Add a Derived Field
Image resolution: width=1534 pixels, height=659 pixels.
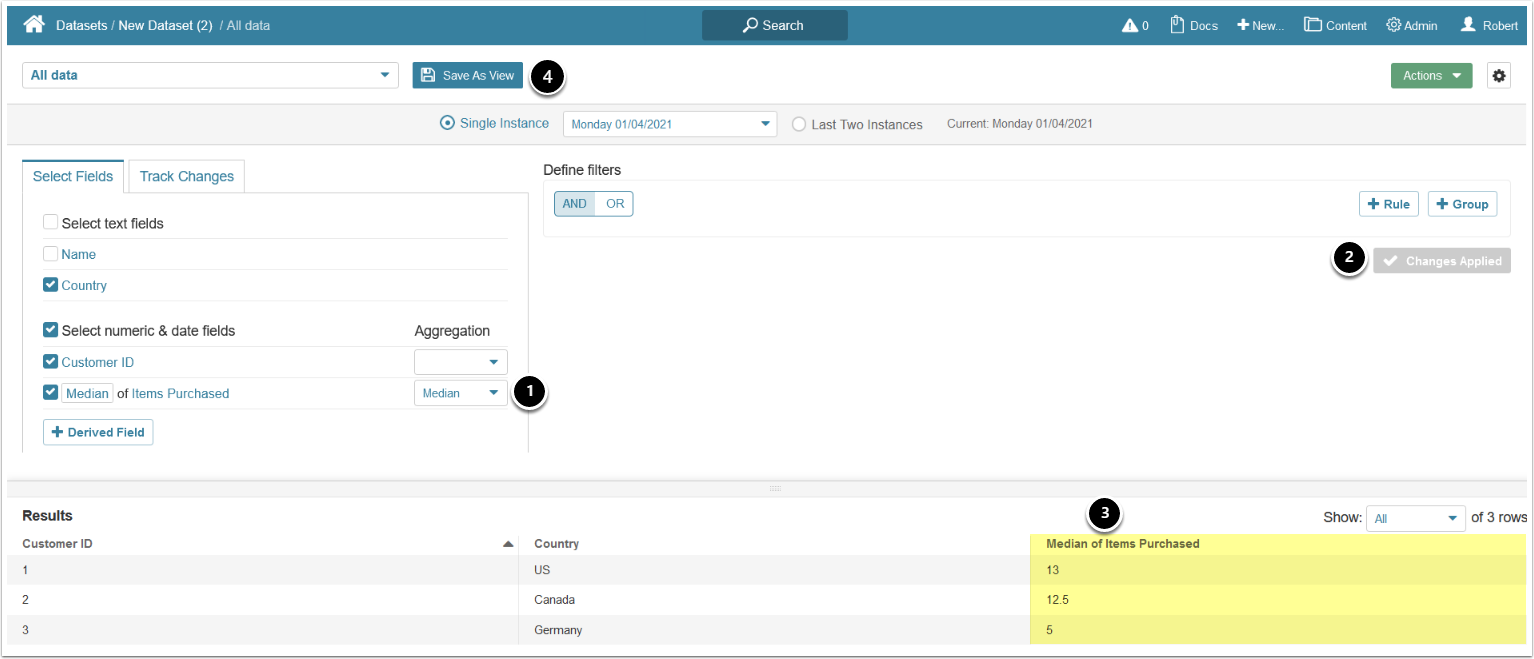click(98, 432)
